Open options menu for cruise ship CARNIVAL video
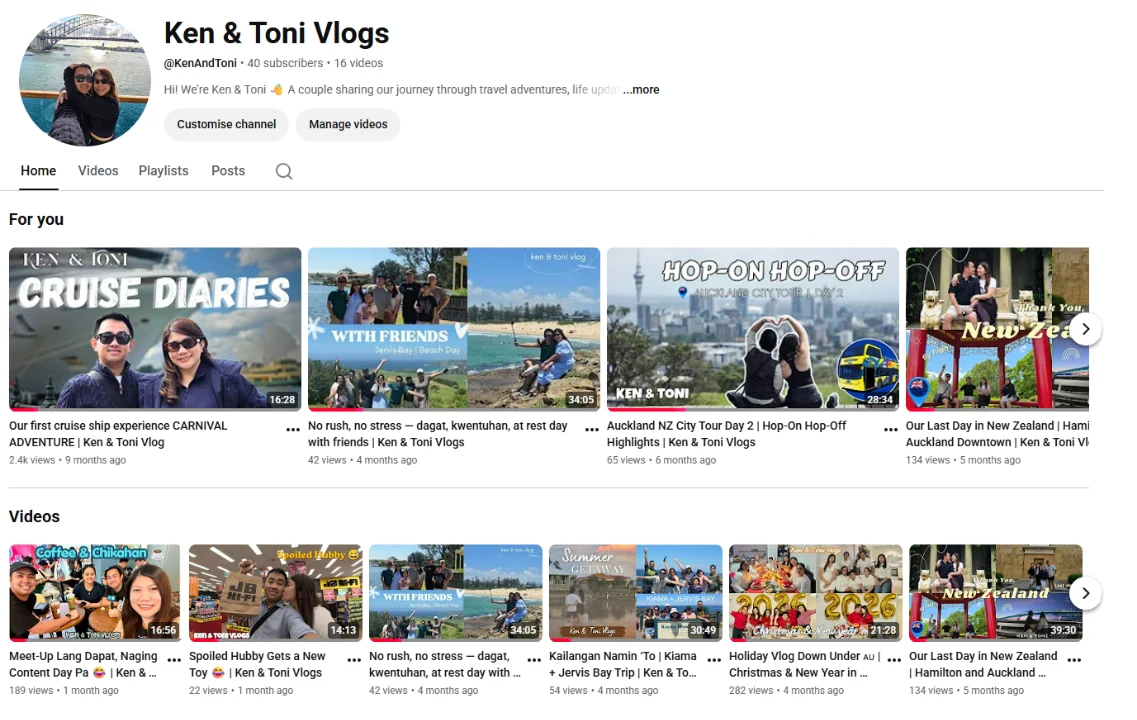The image size is (1137, 720). [293, 429]
